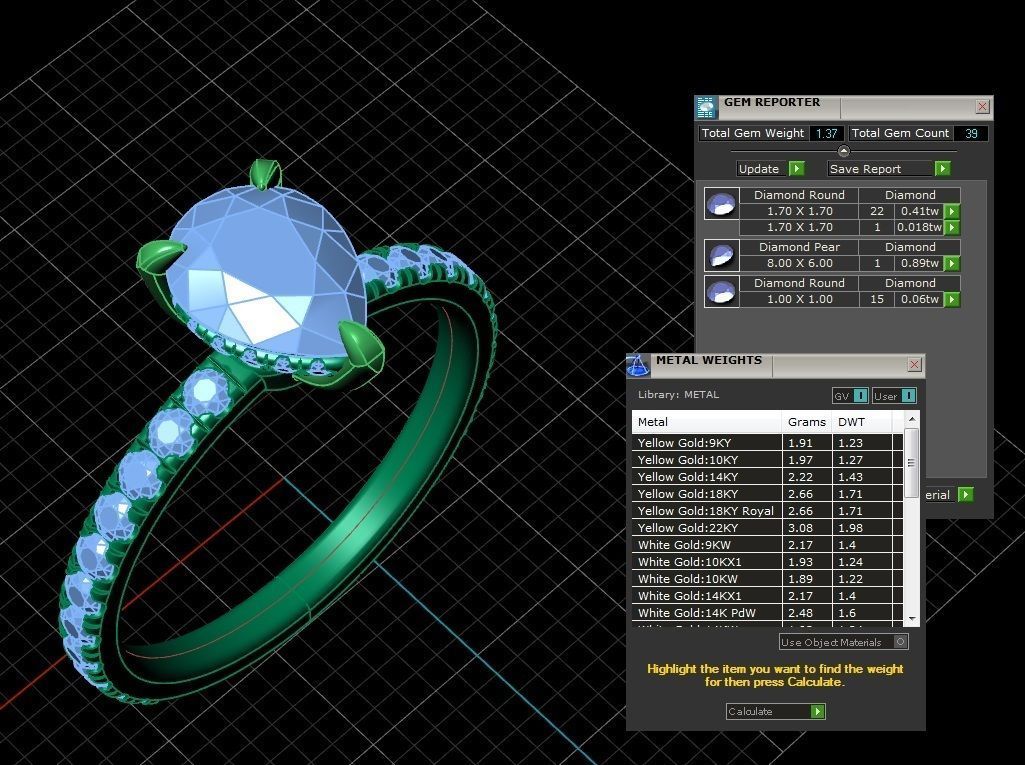Screen dimensions: 1025x765
Task: Select White Gold:14K PdW row
Action: pos(767,613)
